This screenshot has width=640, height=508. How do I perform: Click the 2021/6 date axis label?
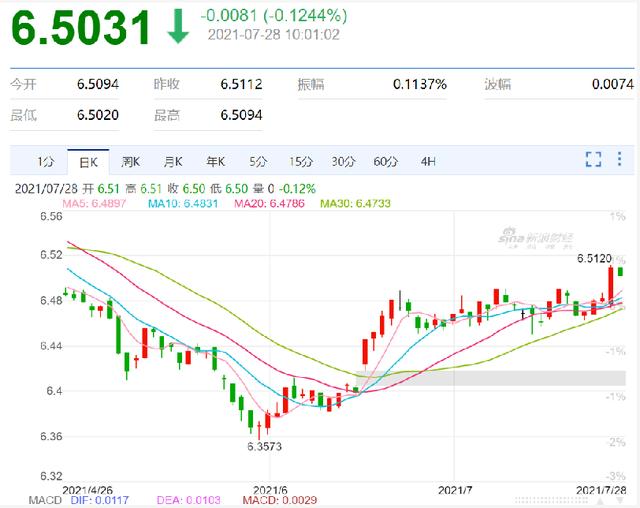[270, 490]
